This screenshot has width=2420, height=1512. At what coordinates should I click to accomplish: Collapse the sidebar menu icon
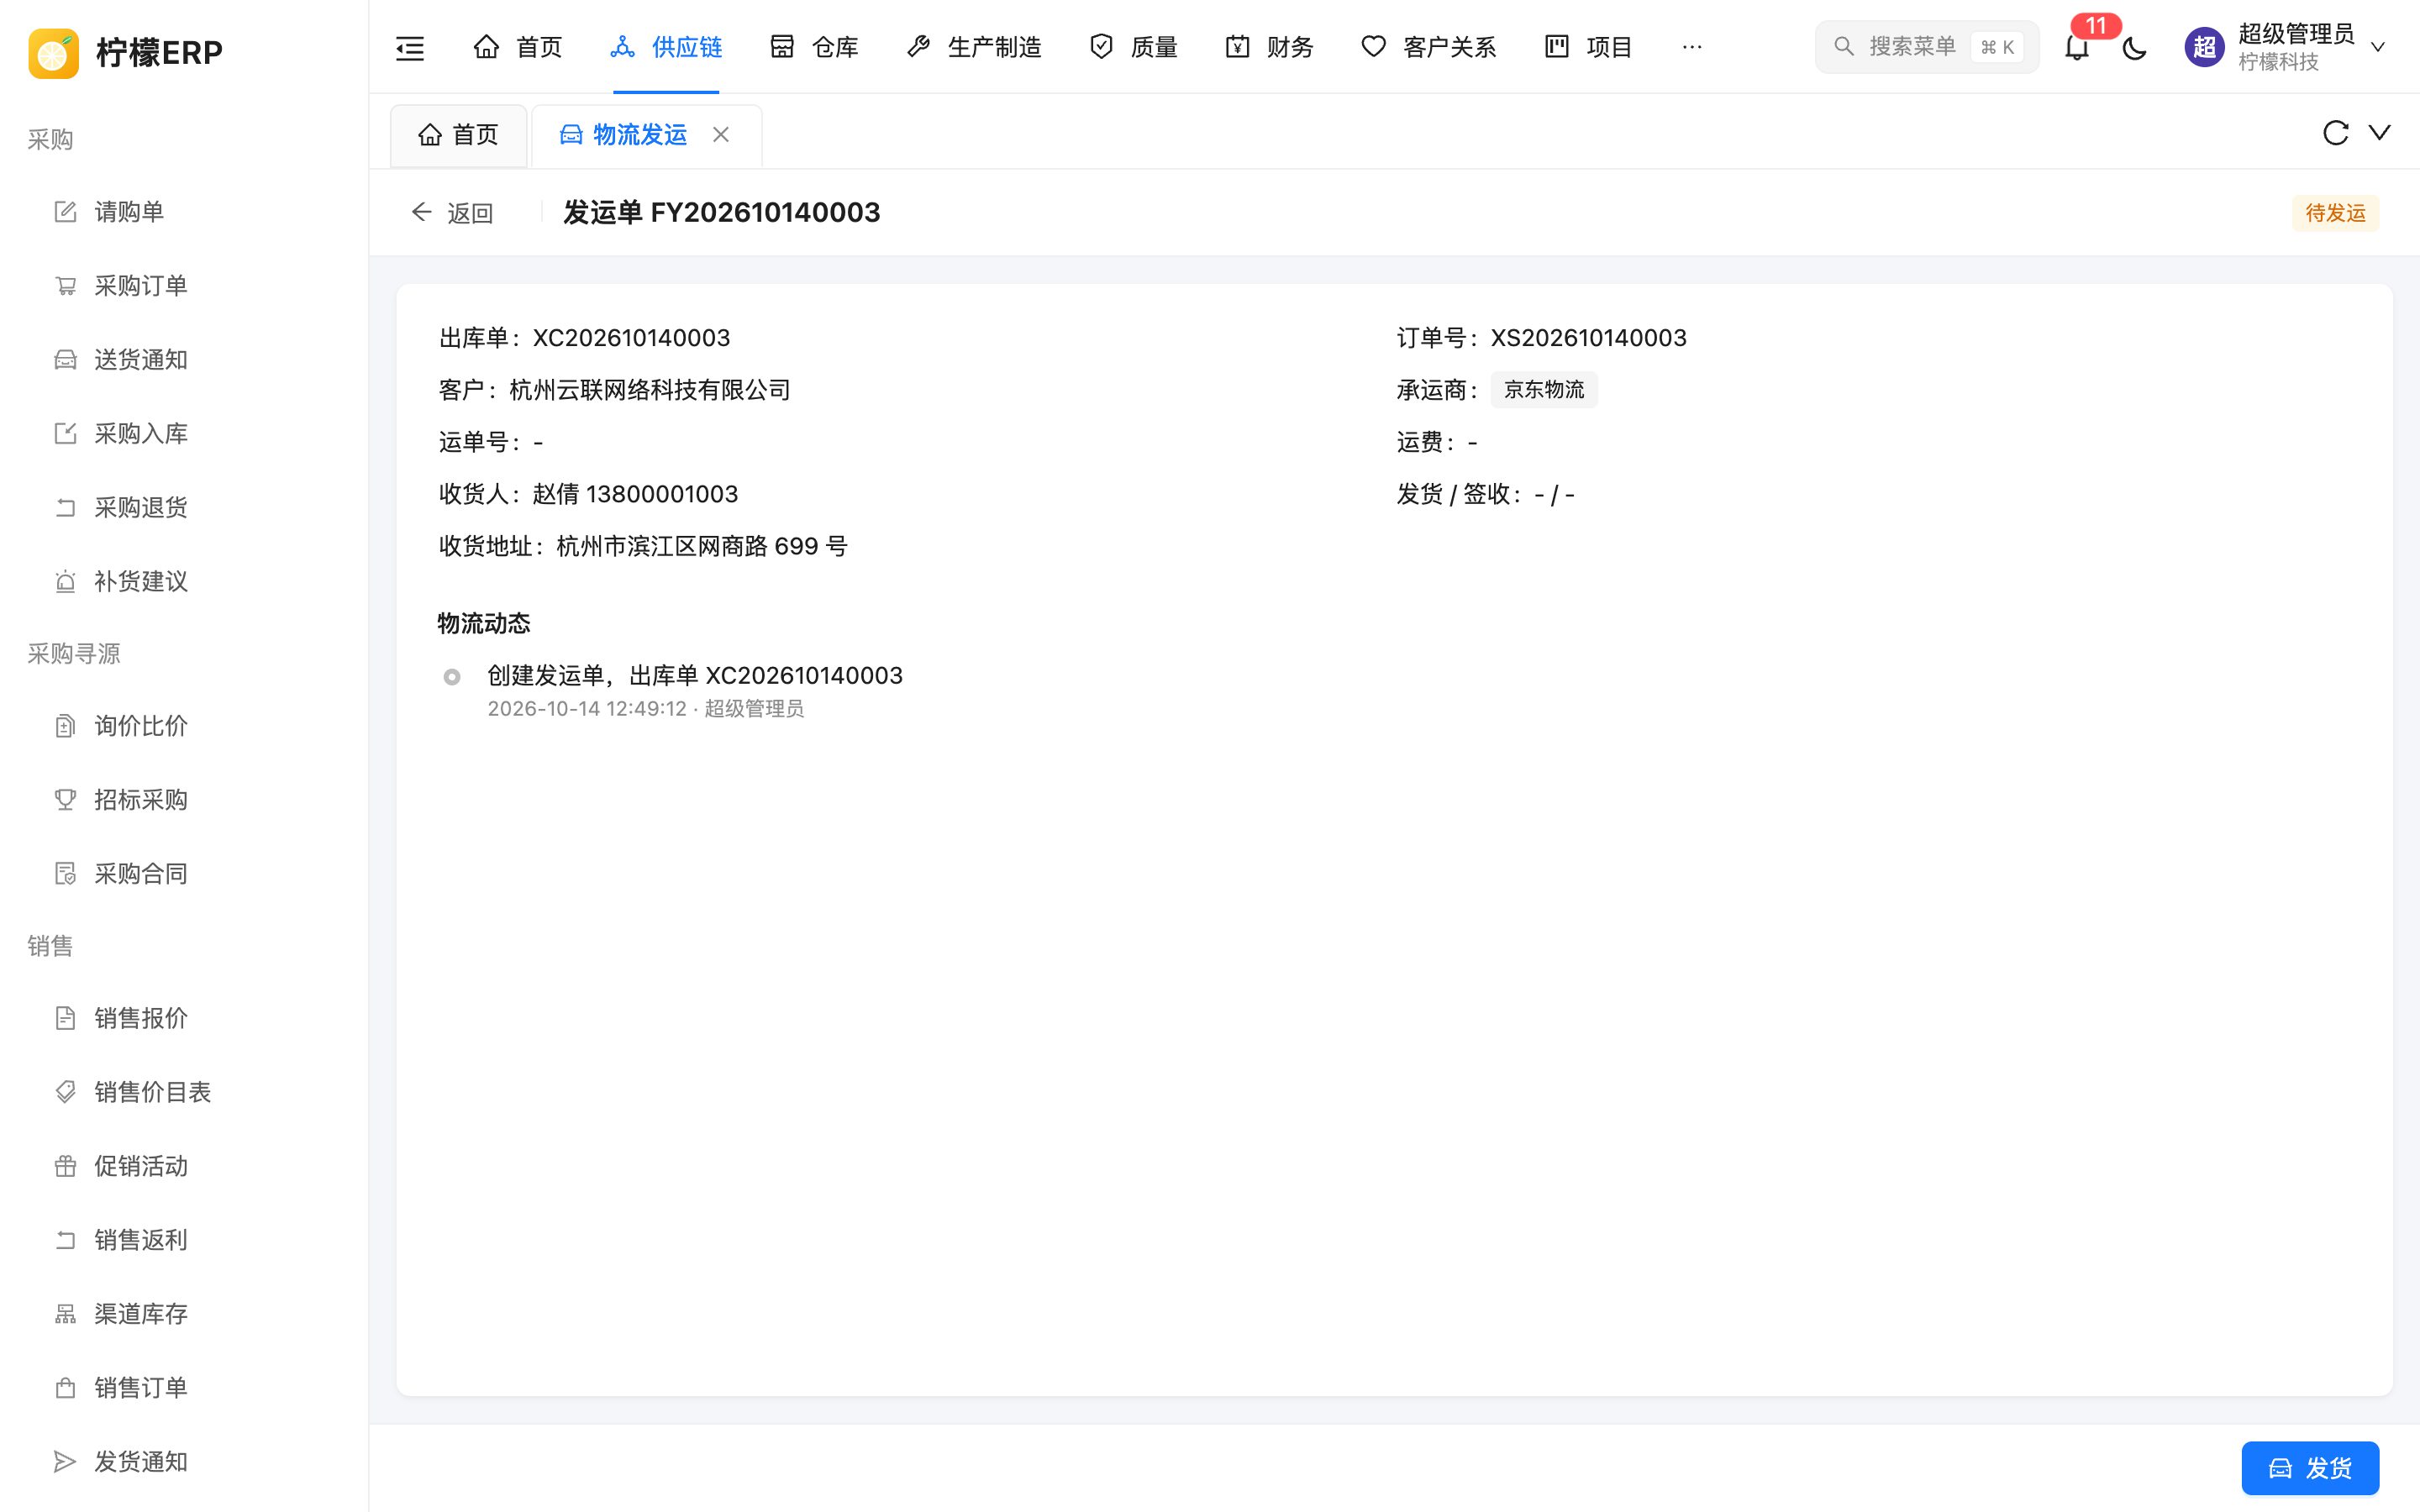click(410, 47)
